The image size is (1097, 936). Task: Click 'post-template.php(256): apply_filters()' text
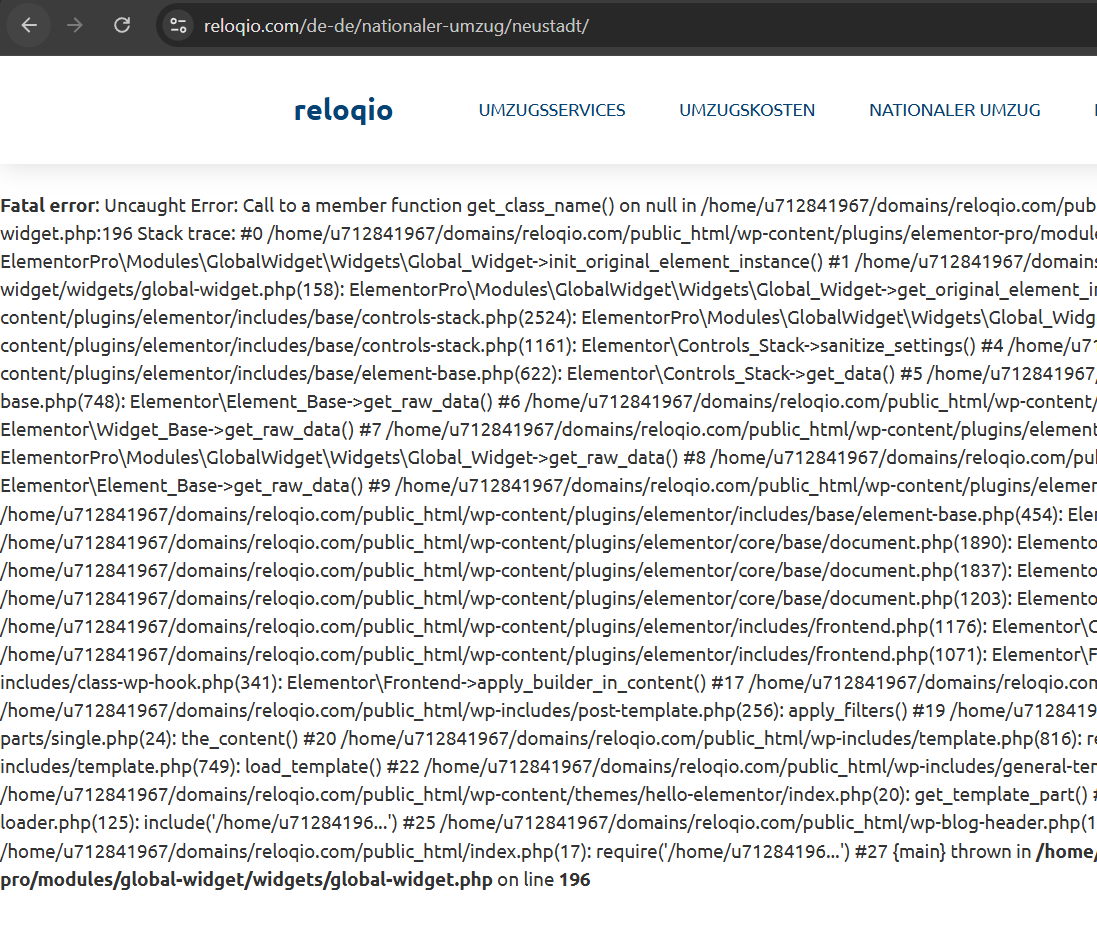point(743,710)
